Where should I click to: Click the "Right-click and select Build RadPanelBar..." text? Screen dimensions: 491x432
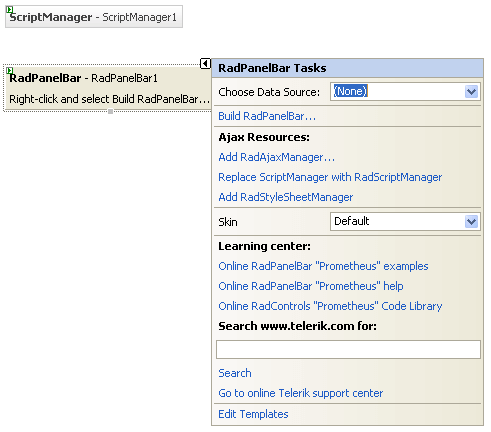coord(109,99)
